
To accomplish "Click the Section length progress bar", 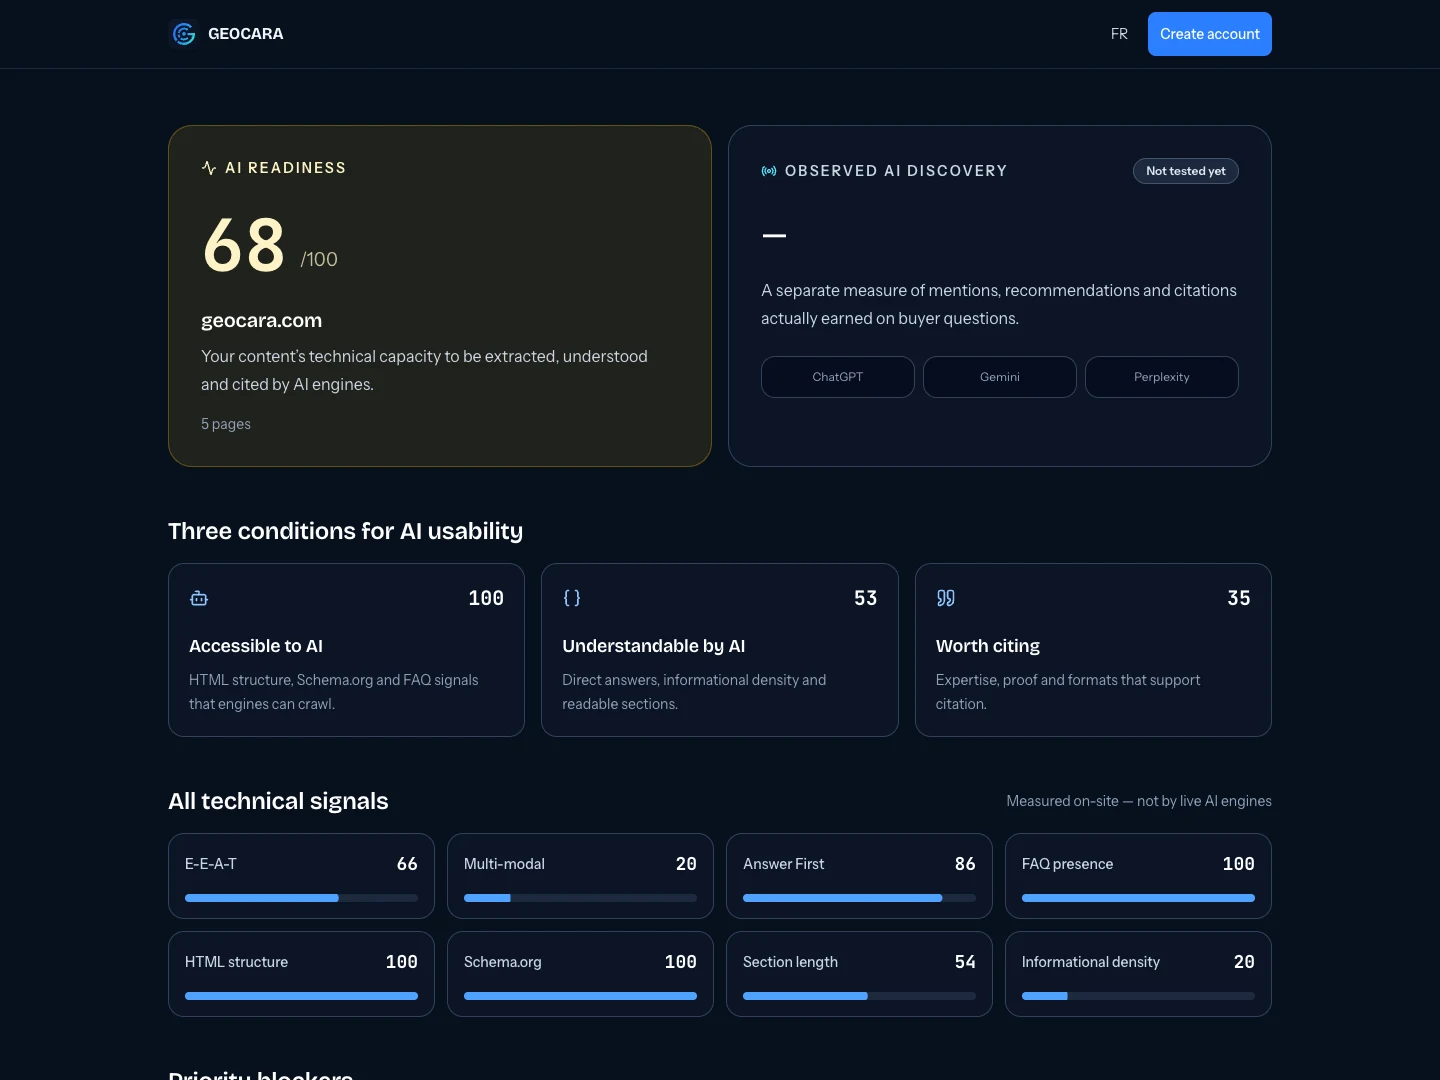I will coord(859,996).
